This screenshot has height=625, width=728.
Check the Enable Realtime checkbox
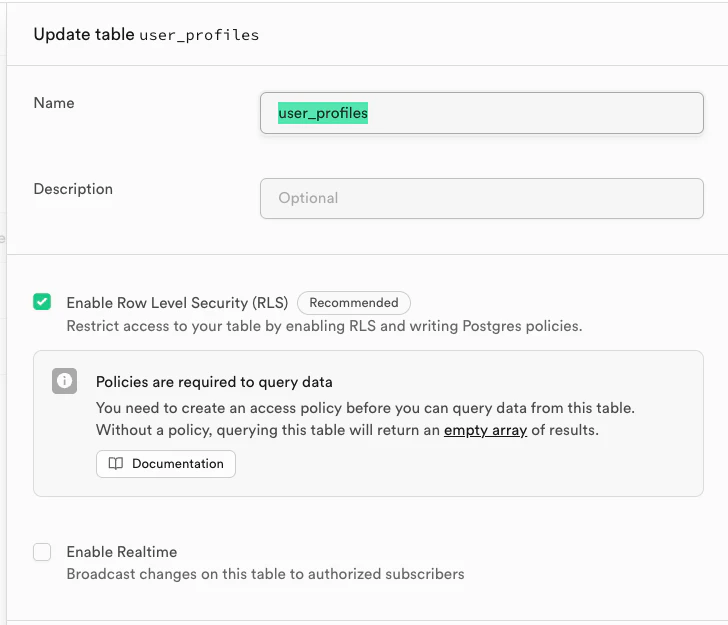coord(42,552)
